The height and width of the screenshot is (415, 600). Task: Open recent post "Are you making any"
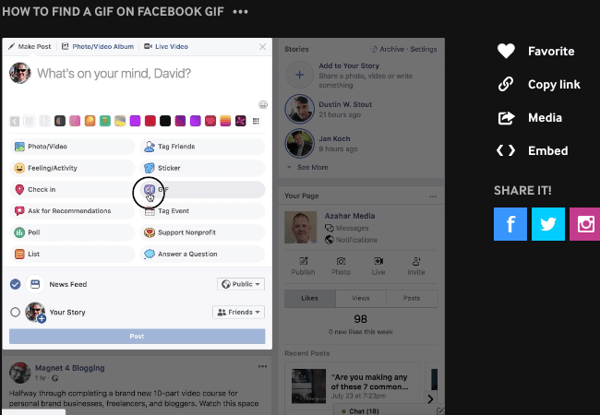coord(369,382)
